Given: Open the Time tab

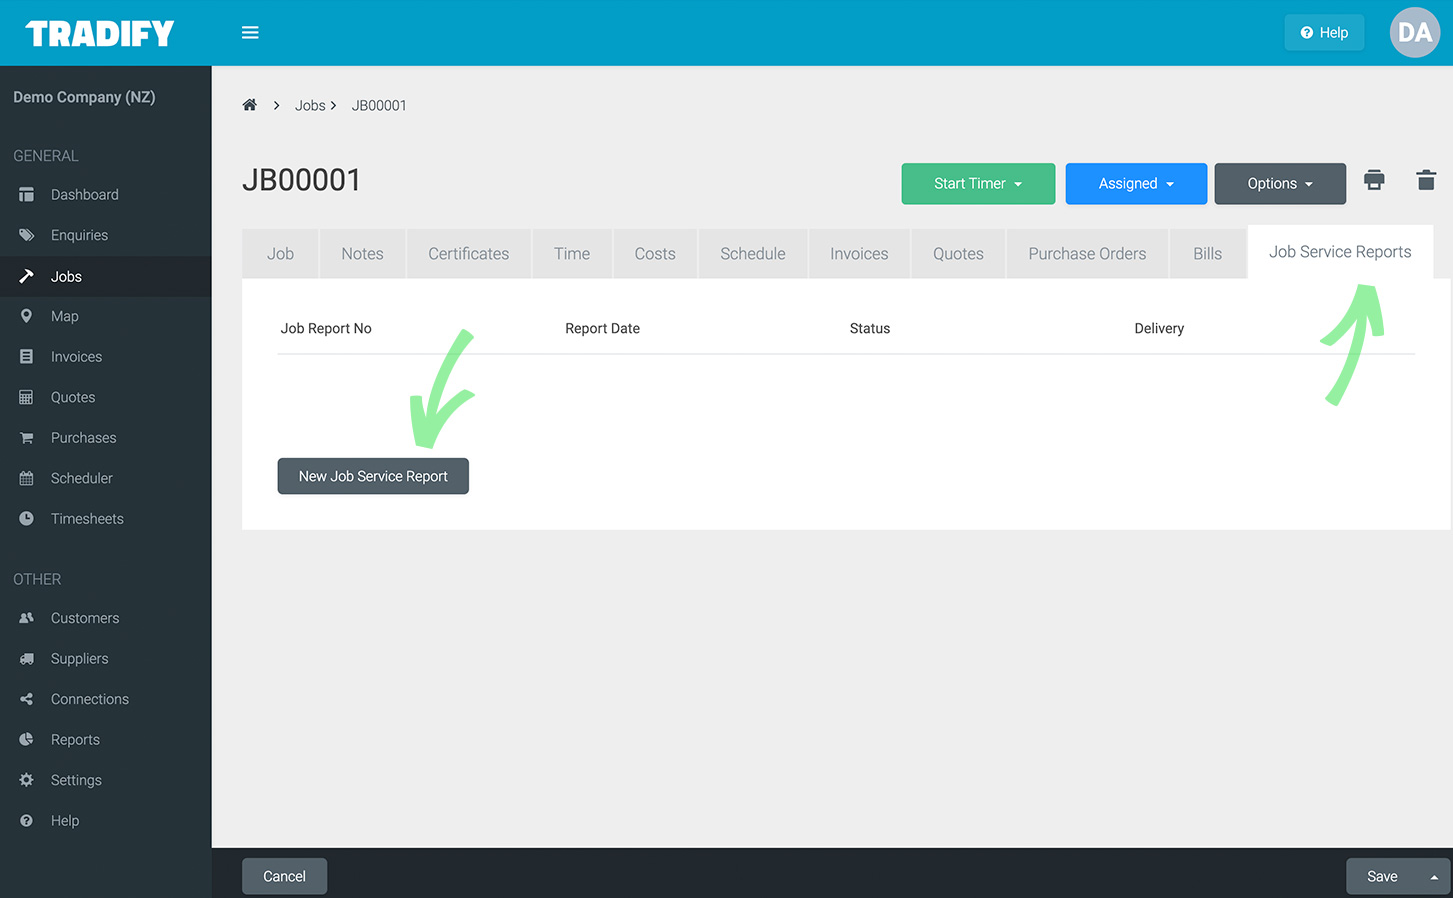Looking at the screenshot, I should [572, 254].
